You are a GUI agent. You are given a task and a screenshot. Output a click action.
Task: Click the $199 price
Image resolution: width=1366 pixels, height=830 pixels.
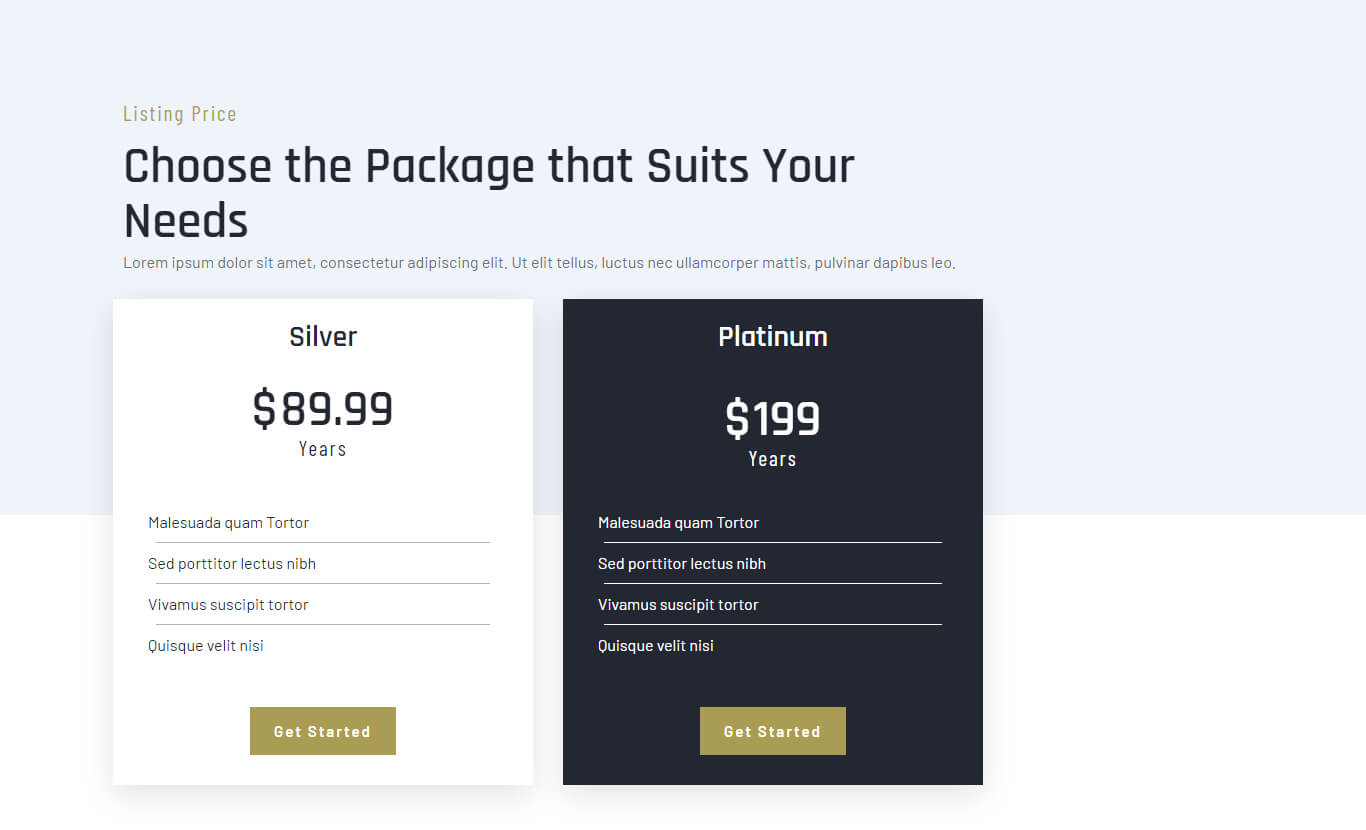coord(773,419)
